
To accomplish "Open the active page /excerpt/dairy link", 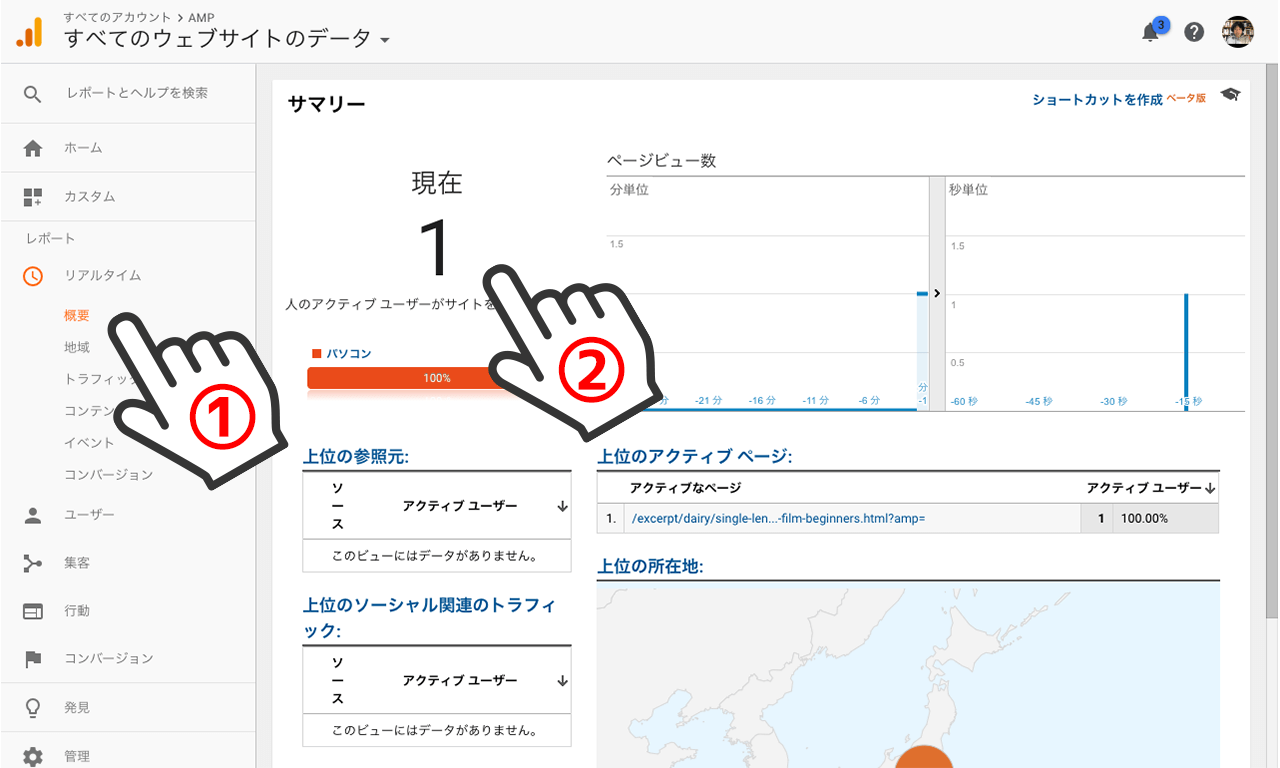I will [777, 518].
